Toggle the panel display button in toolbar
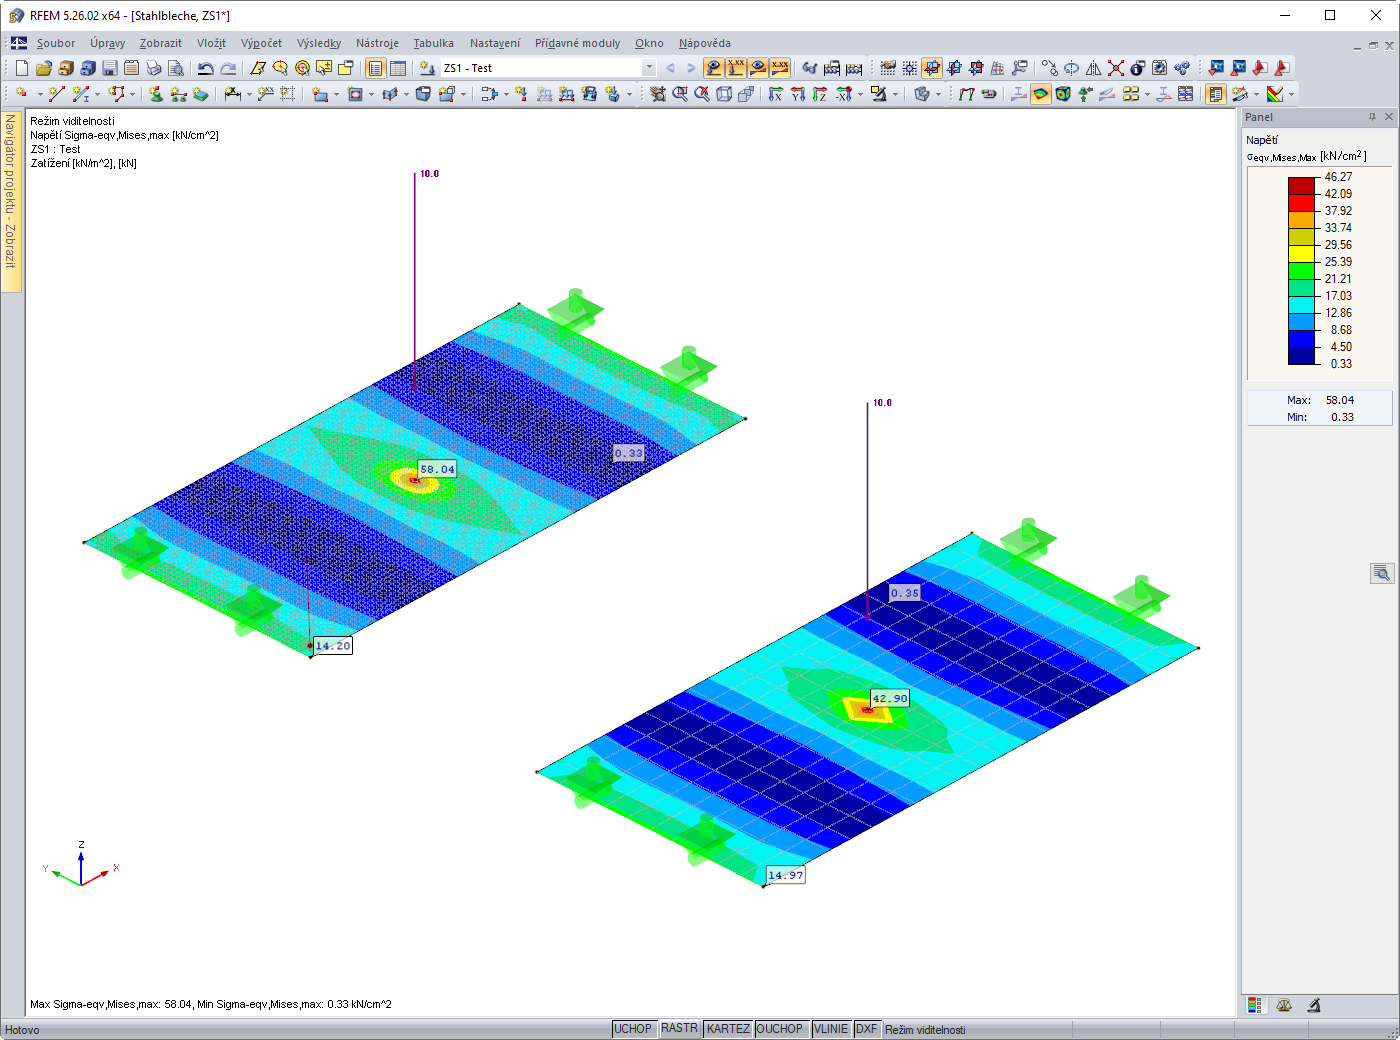Image resolution: width=1400 pixels, height=1040 pixels. 1216,94
